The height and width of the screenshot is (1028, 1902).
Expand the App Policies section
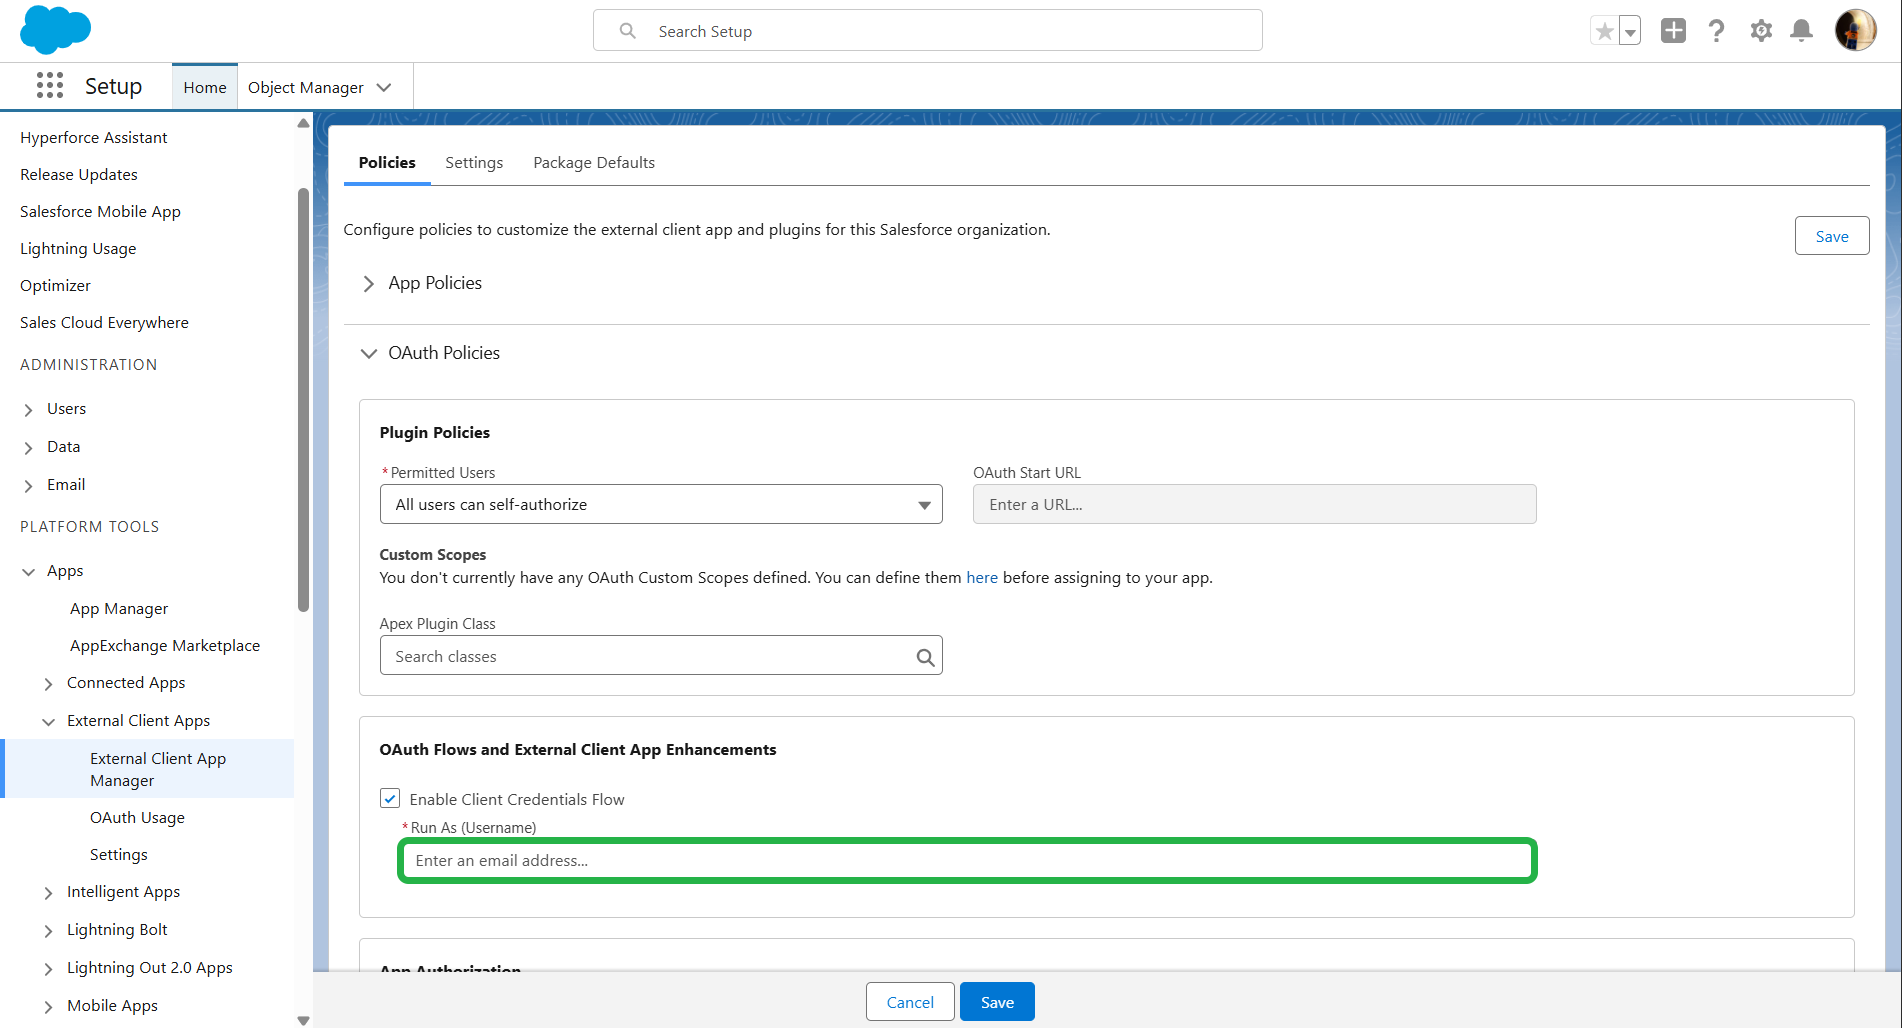click(x=369, y=284)
